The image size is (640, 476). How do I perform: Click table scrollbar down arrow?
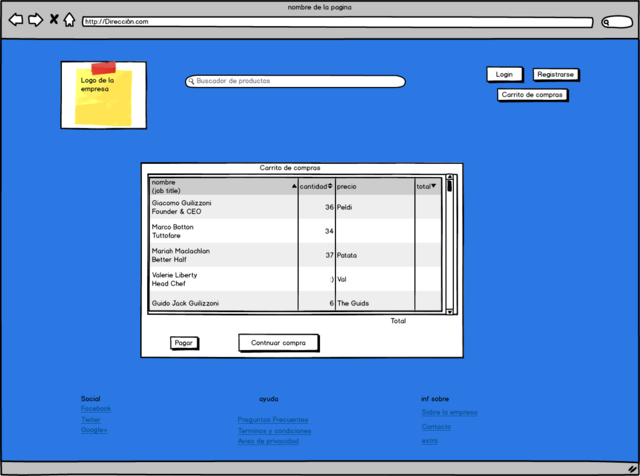pos(450,312)
